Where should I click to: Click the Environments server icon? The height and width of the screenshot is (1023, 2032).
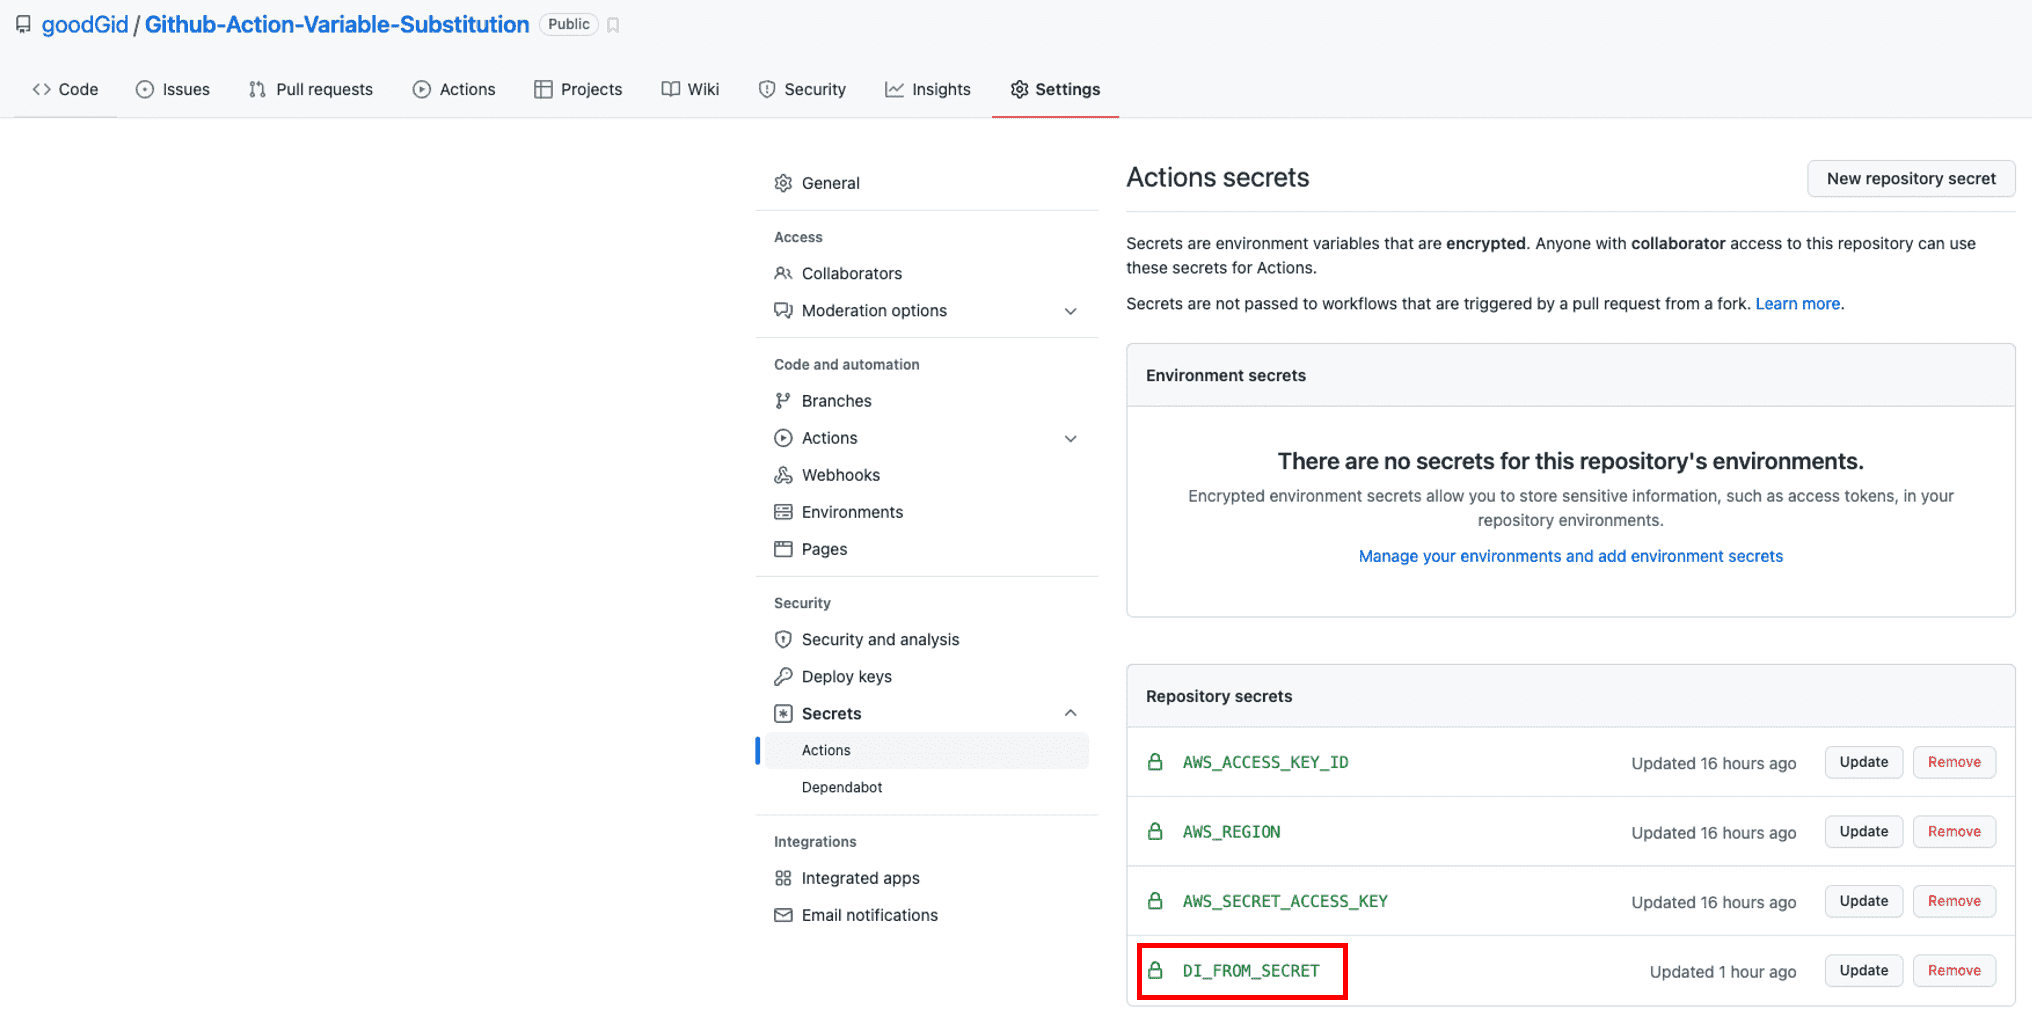point(783,512)
